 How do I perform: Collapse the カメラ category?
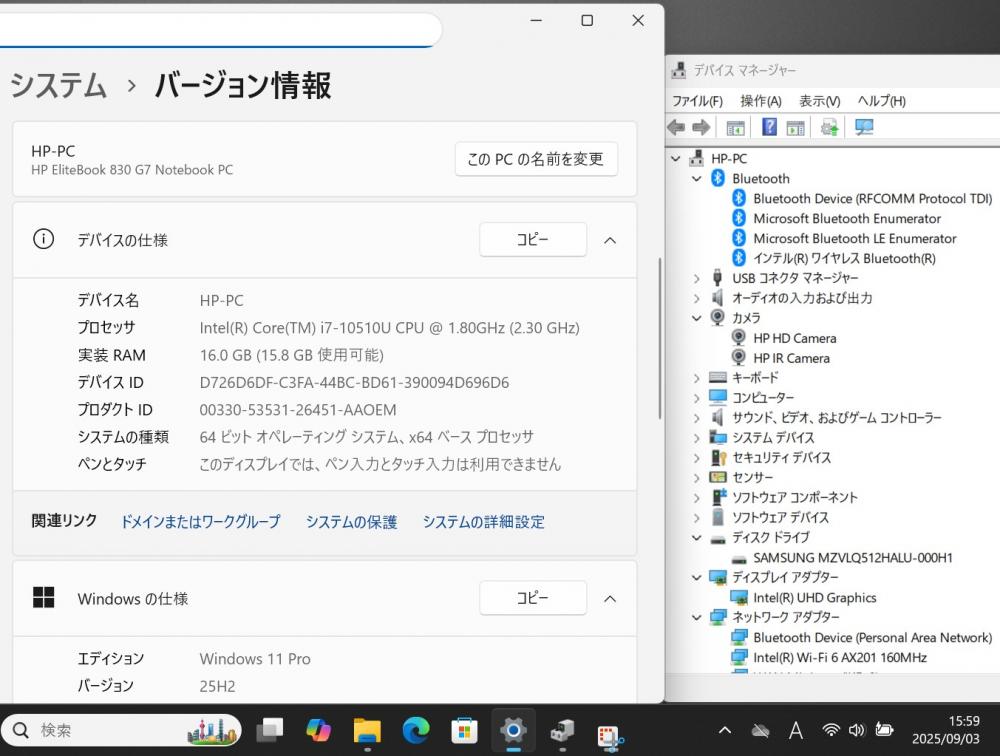(696, 318)
